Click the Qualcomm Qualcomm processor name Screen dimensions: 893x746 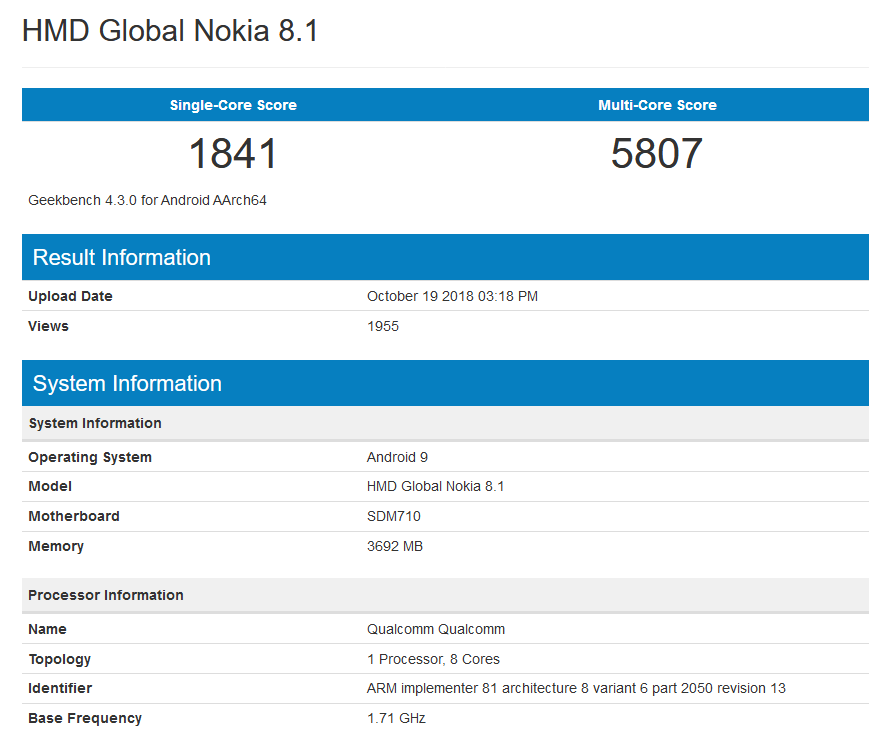(436, 629)
